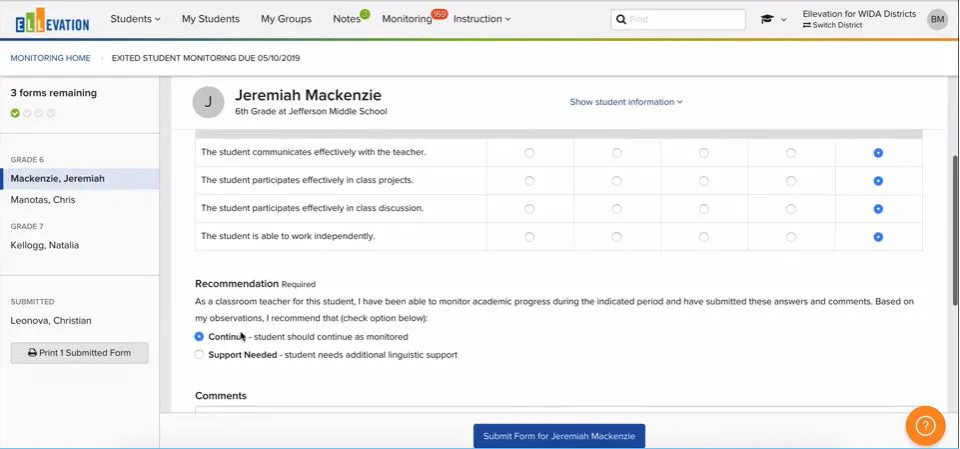Expand Show student information
Screen dimensions: 960x449
coord(626,102)
